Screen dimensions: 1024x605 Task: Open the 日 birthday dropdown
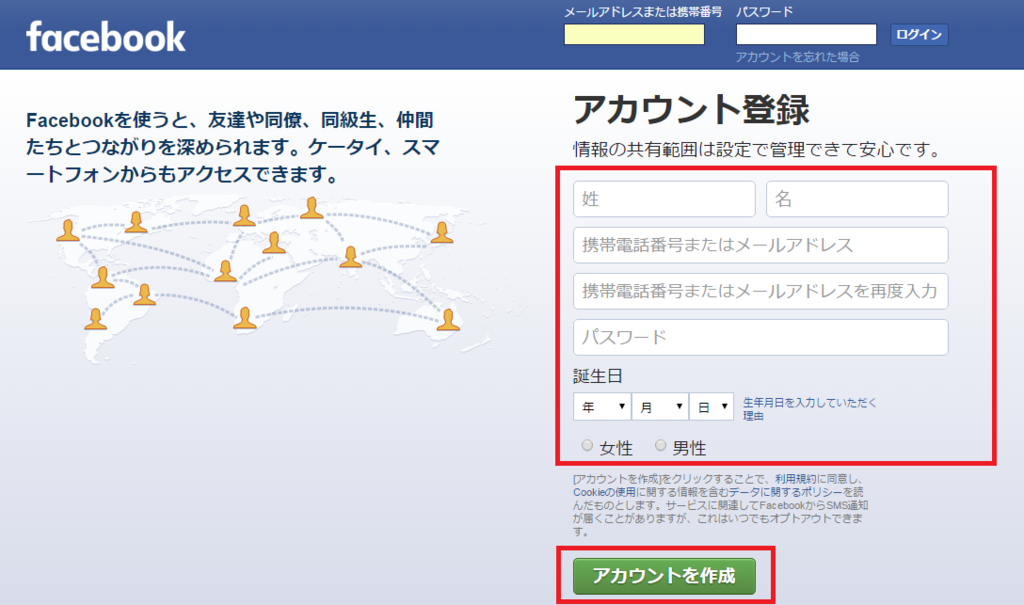point(711,406)
